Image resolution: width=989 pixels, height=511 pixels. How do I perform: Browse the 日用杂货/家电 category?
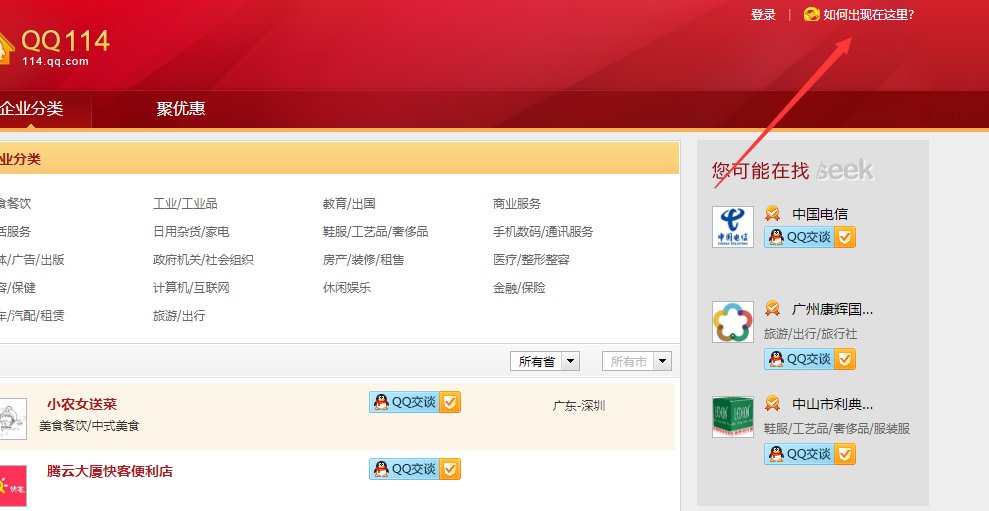191,232
